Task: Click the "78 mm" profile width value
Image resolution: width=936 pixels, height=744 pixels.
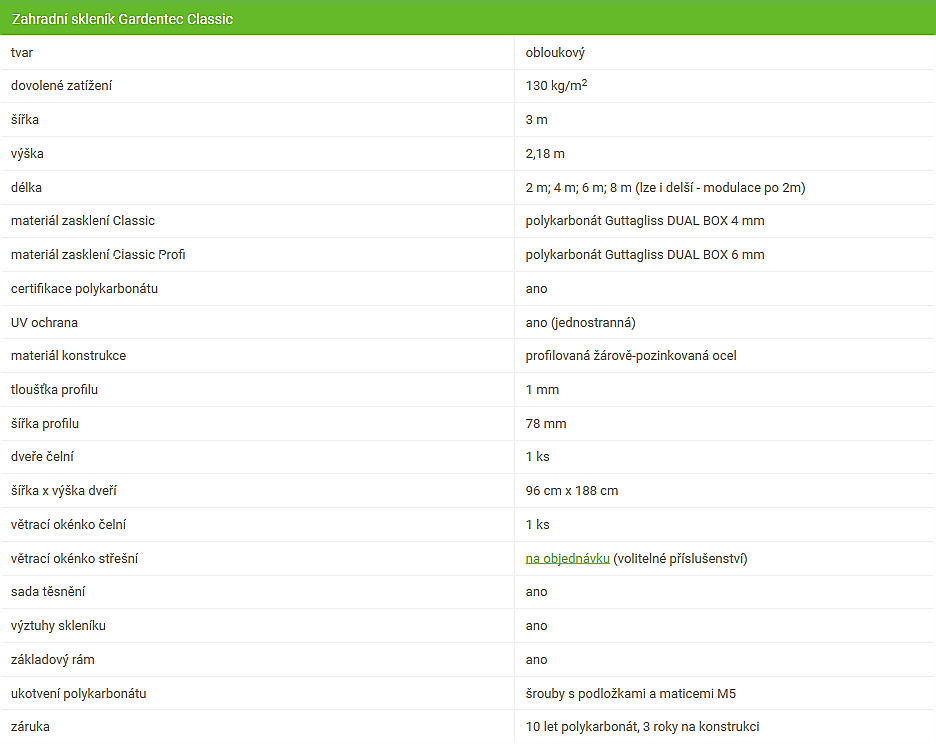Action: 546,424
